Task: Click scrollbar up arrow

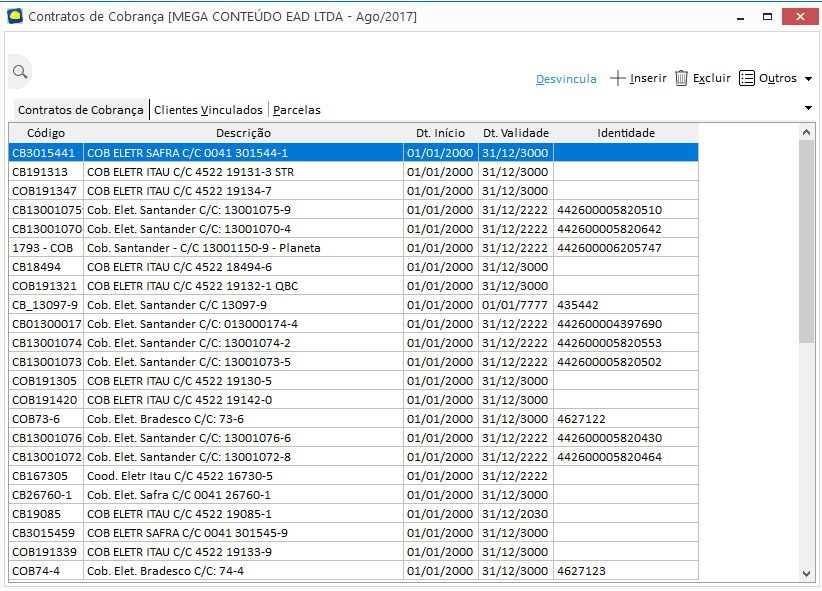Action: pyautogui.click(x=806, y=133)
